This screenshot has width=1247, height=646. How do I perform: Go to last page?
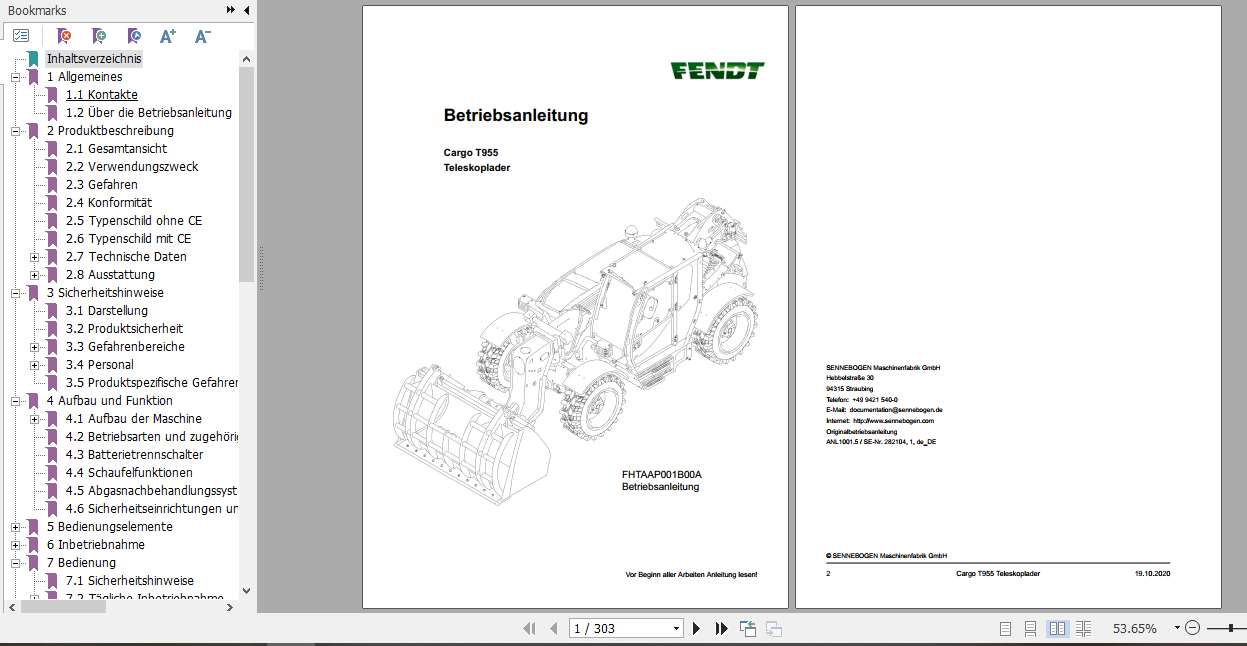click(x=721, y=629)
